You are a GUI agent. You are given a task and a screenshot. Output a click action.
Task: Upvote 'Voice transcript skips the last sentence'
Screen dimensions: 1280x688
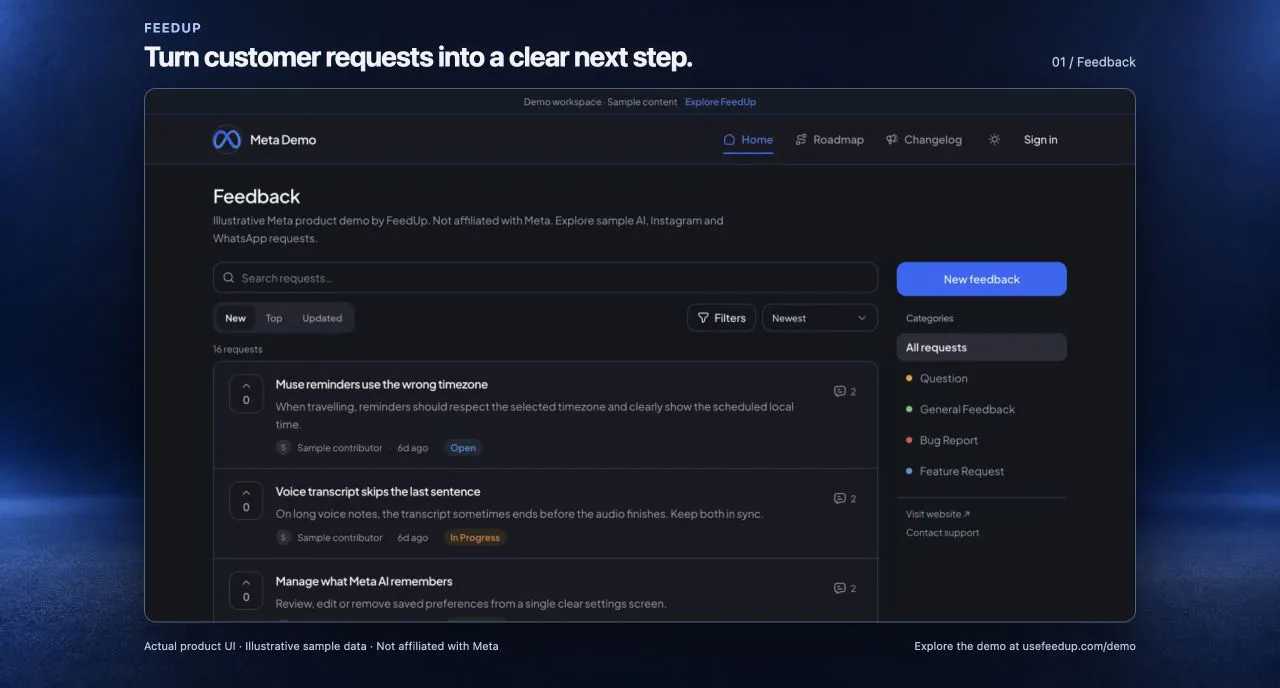pyautogui.click(x=246, y=500)
